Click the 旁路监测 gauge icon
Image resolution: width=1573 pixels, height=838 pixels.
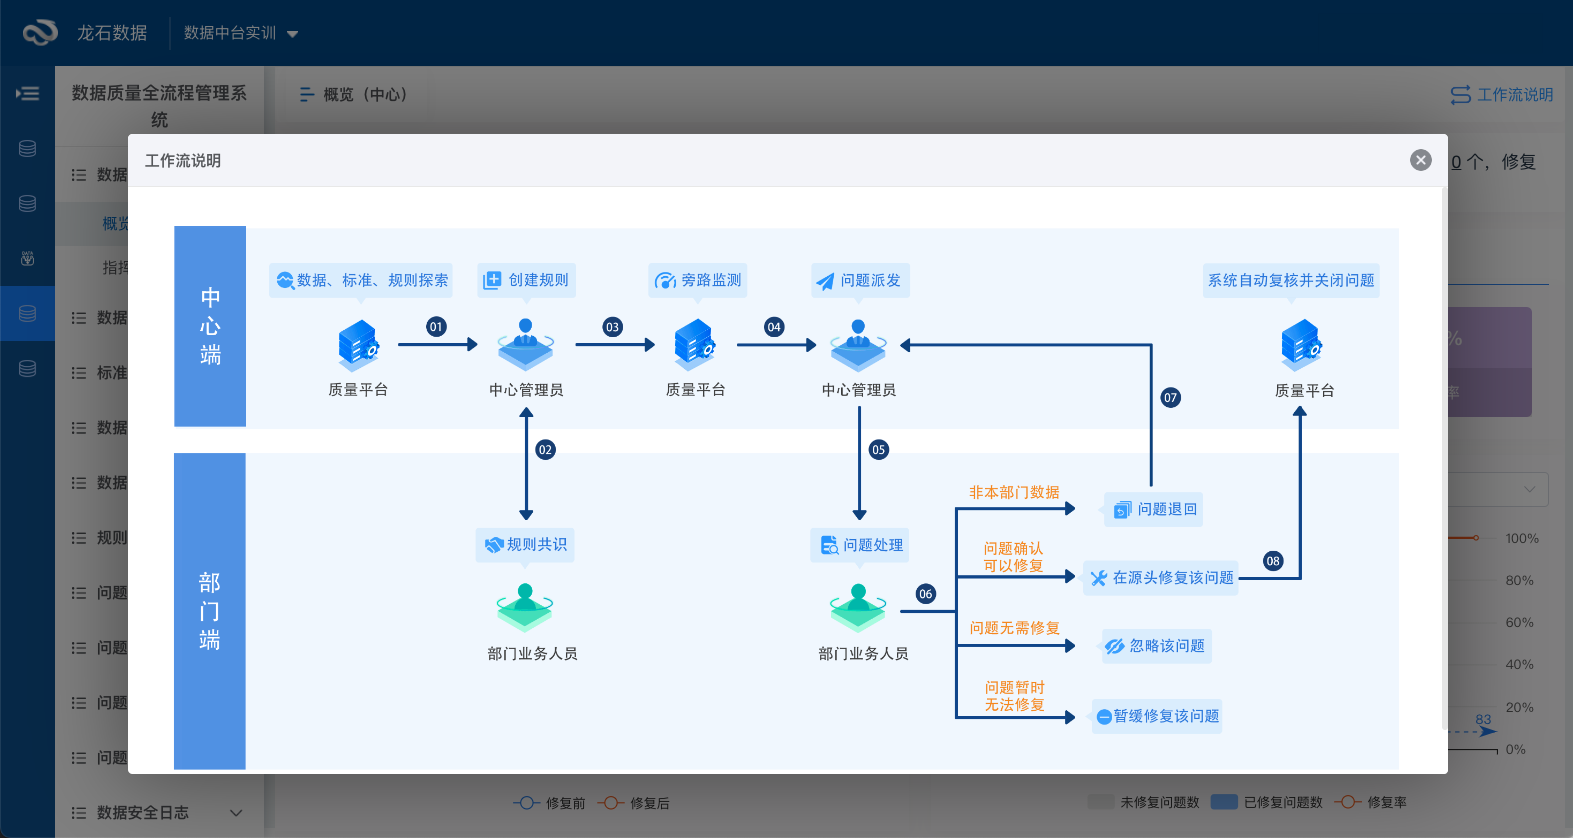[x=665, y=281]
